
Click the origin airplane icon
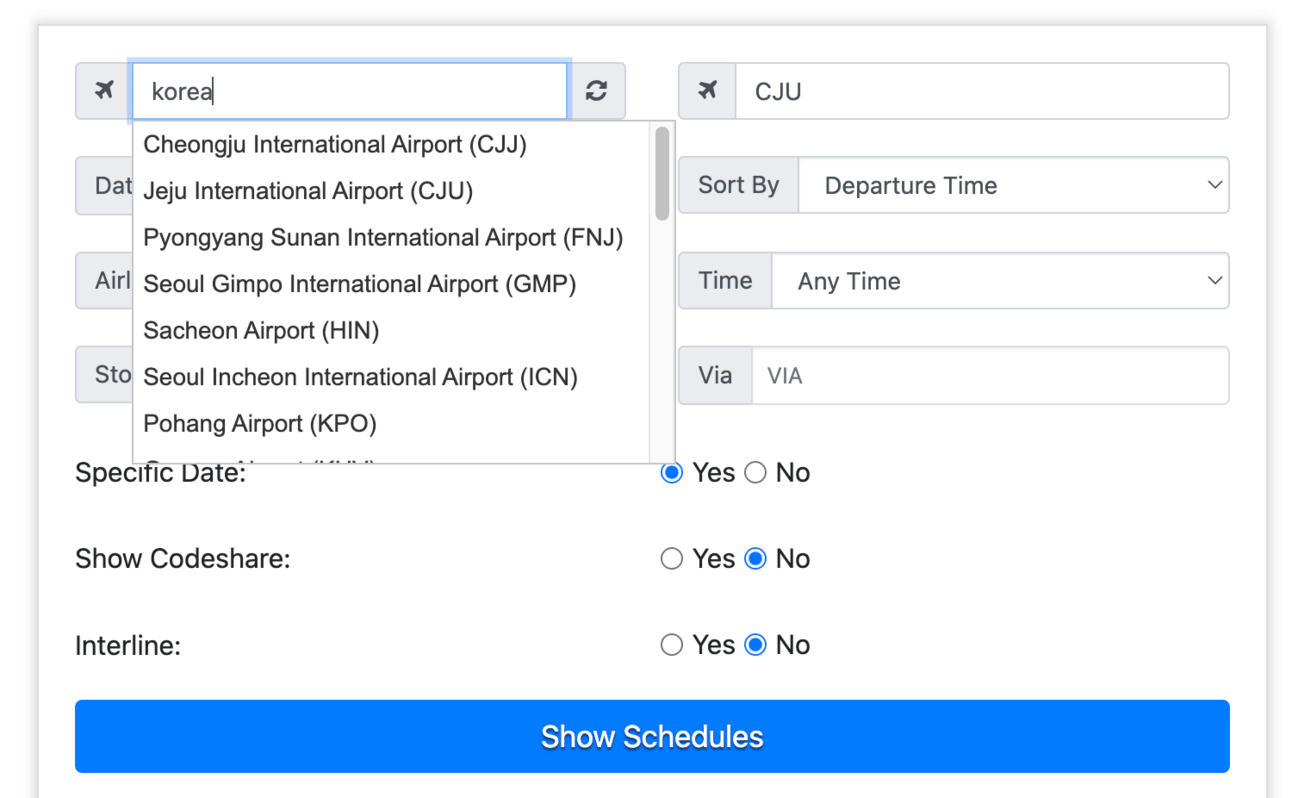coord(104,91)
